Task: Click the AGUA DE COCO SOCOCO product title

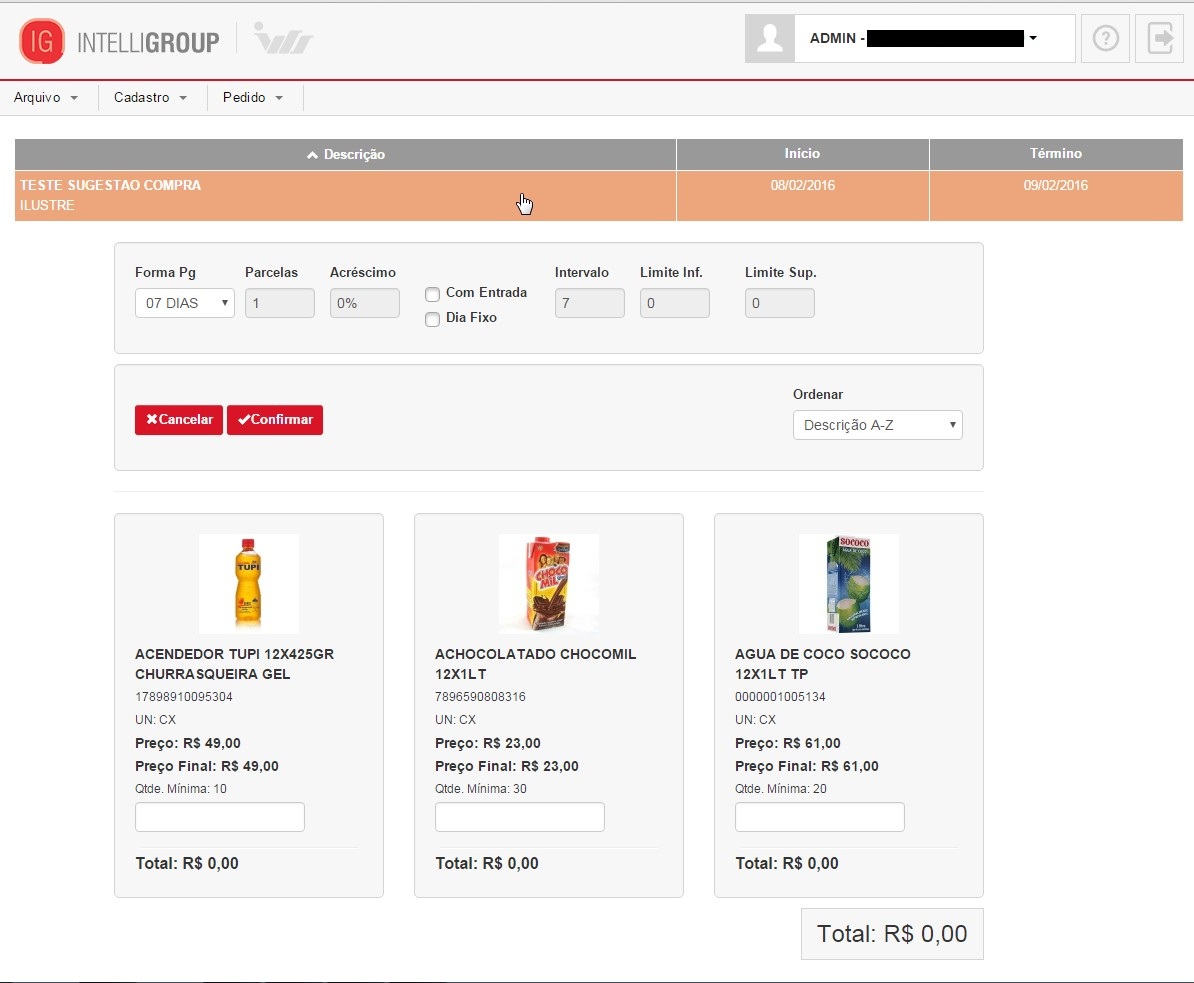Action: pos(823,664)
